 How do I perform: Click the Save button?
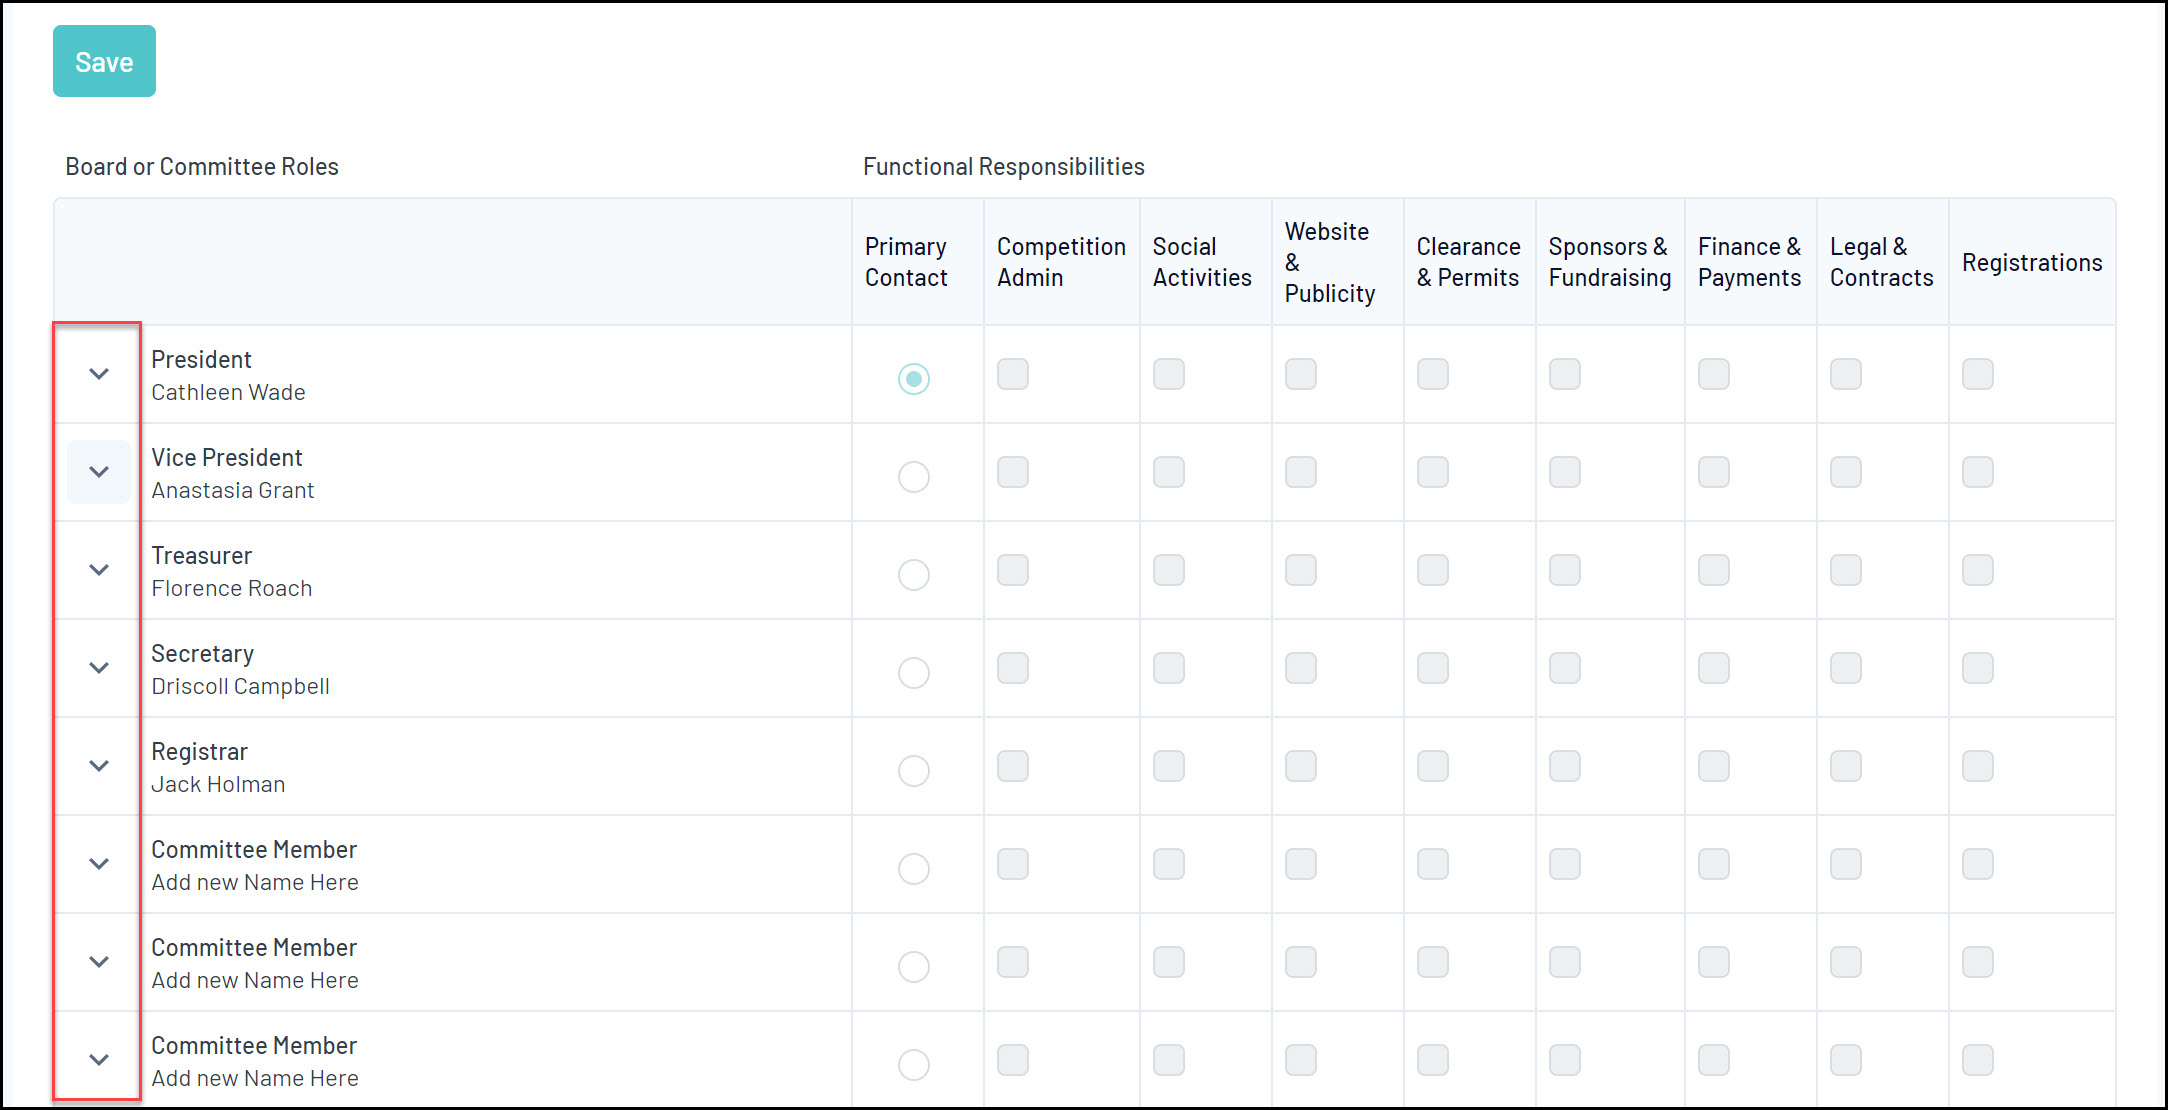click(104, 62)
